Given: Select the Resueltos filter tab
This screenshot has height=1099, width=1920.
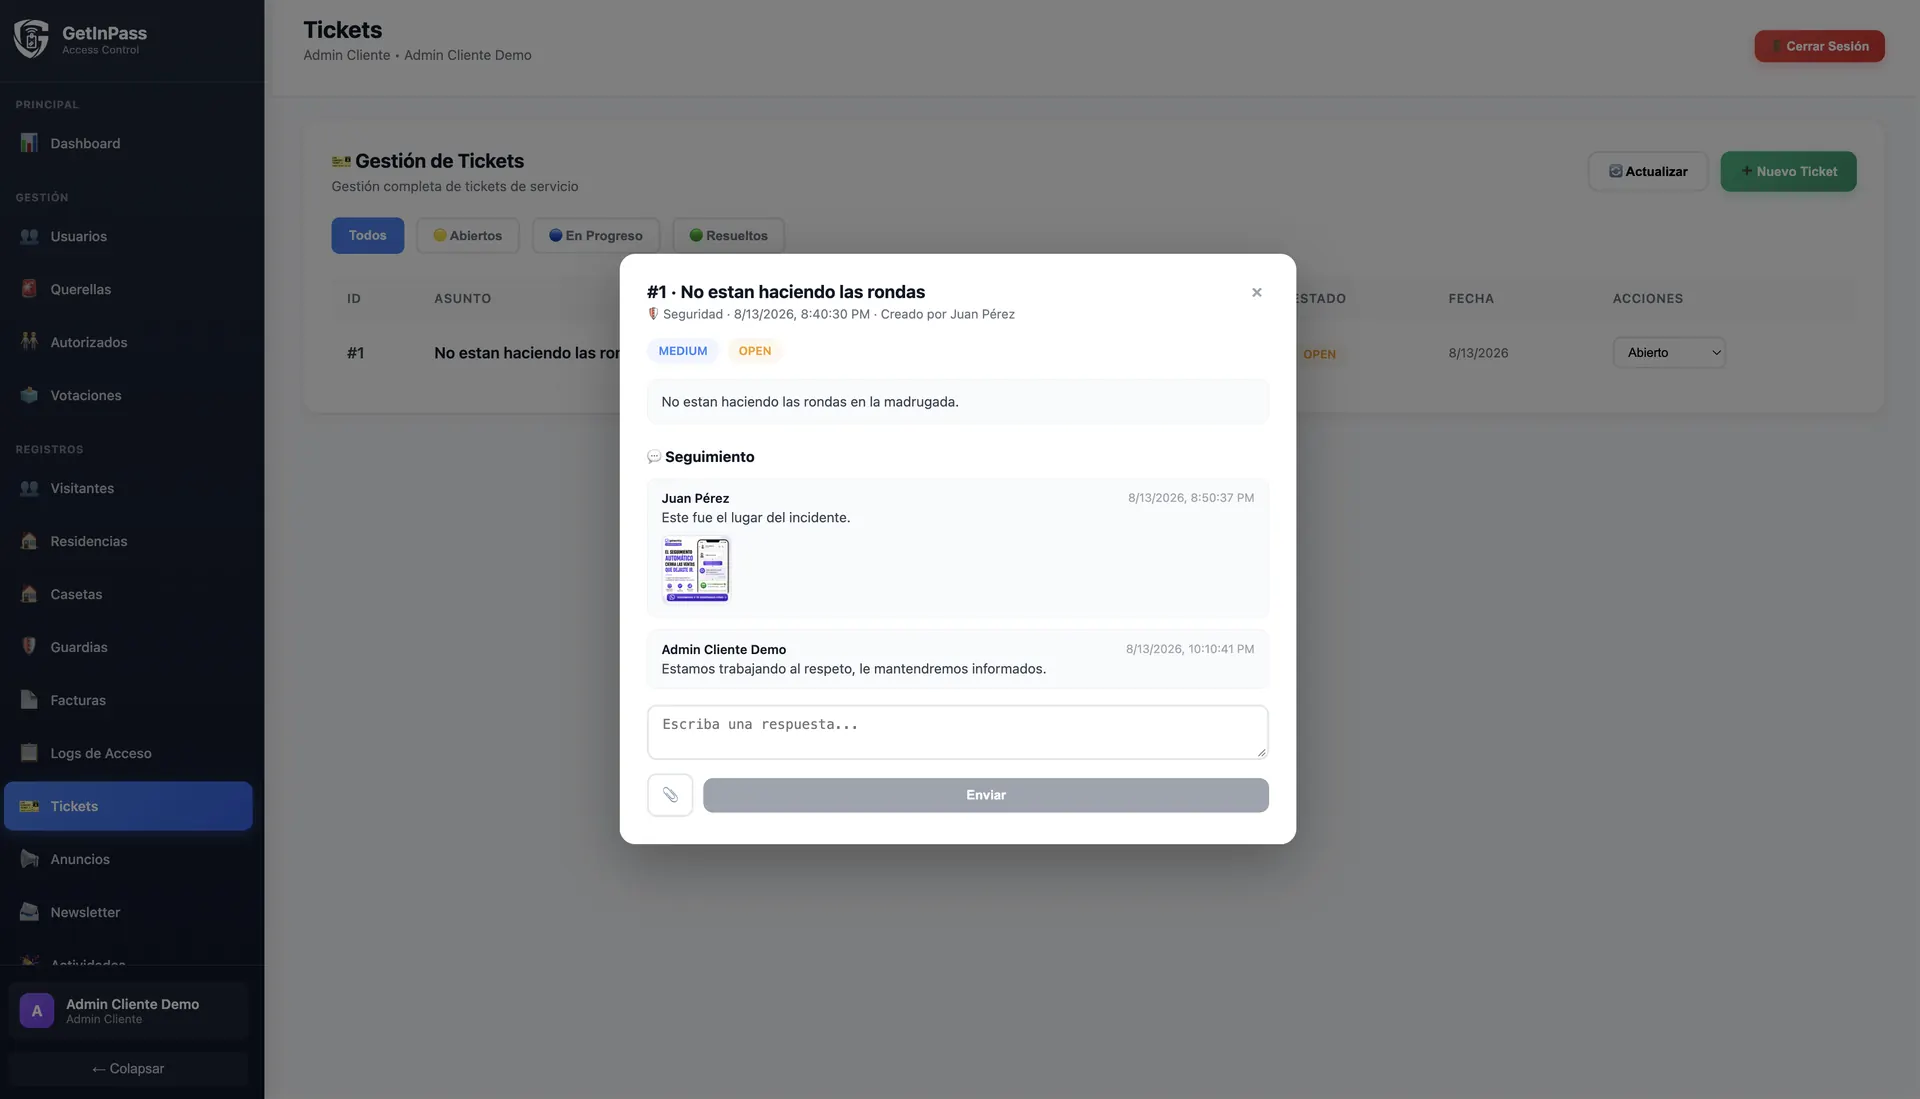Looking at the screenshot, I should coord(729,236).
